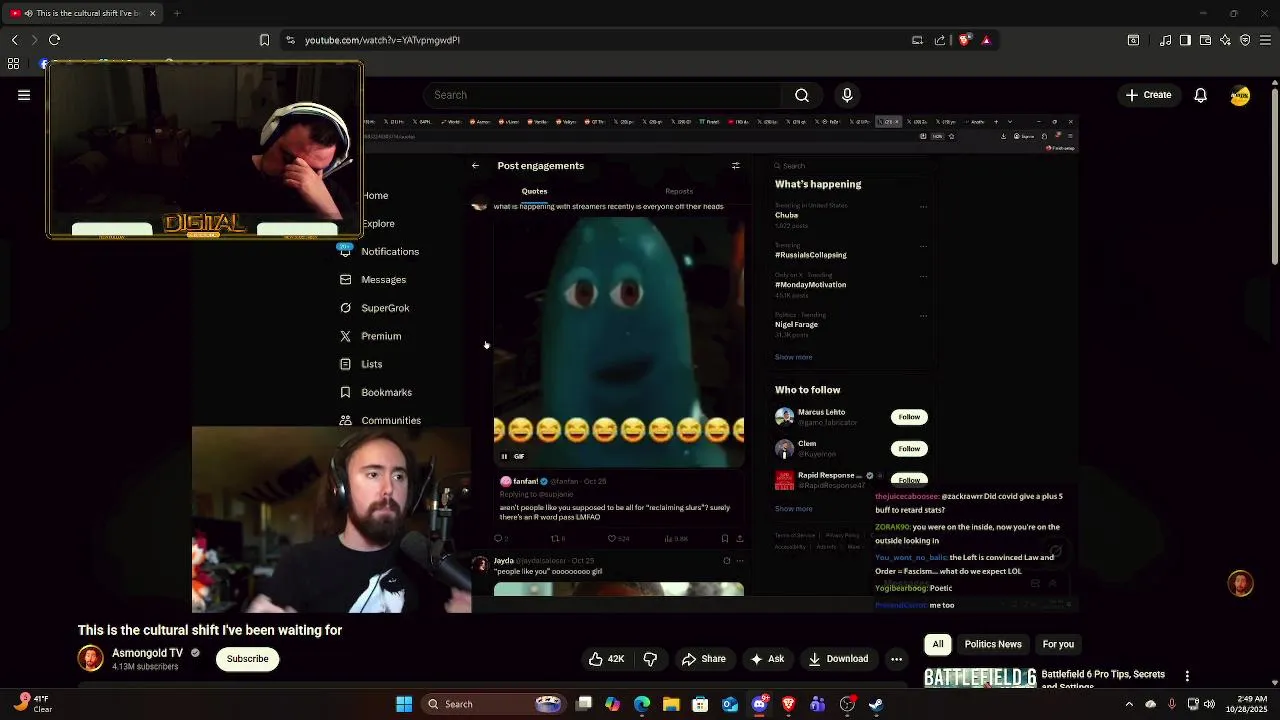Click the page scrollbar down arrow
Image resolution: width=1280 pixels, height=720 pixels.
[1274, 683]
